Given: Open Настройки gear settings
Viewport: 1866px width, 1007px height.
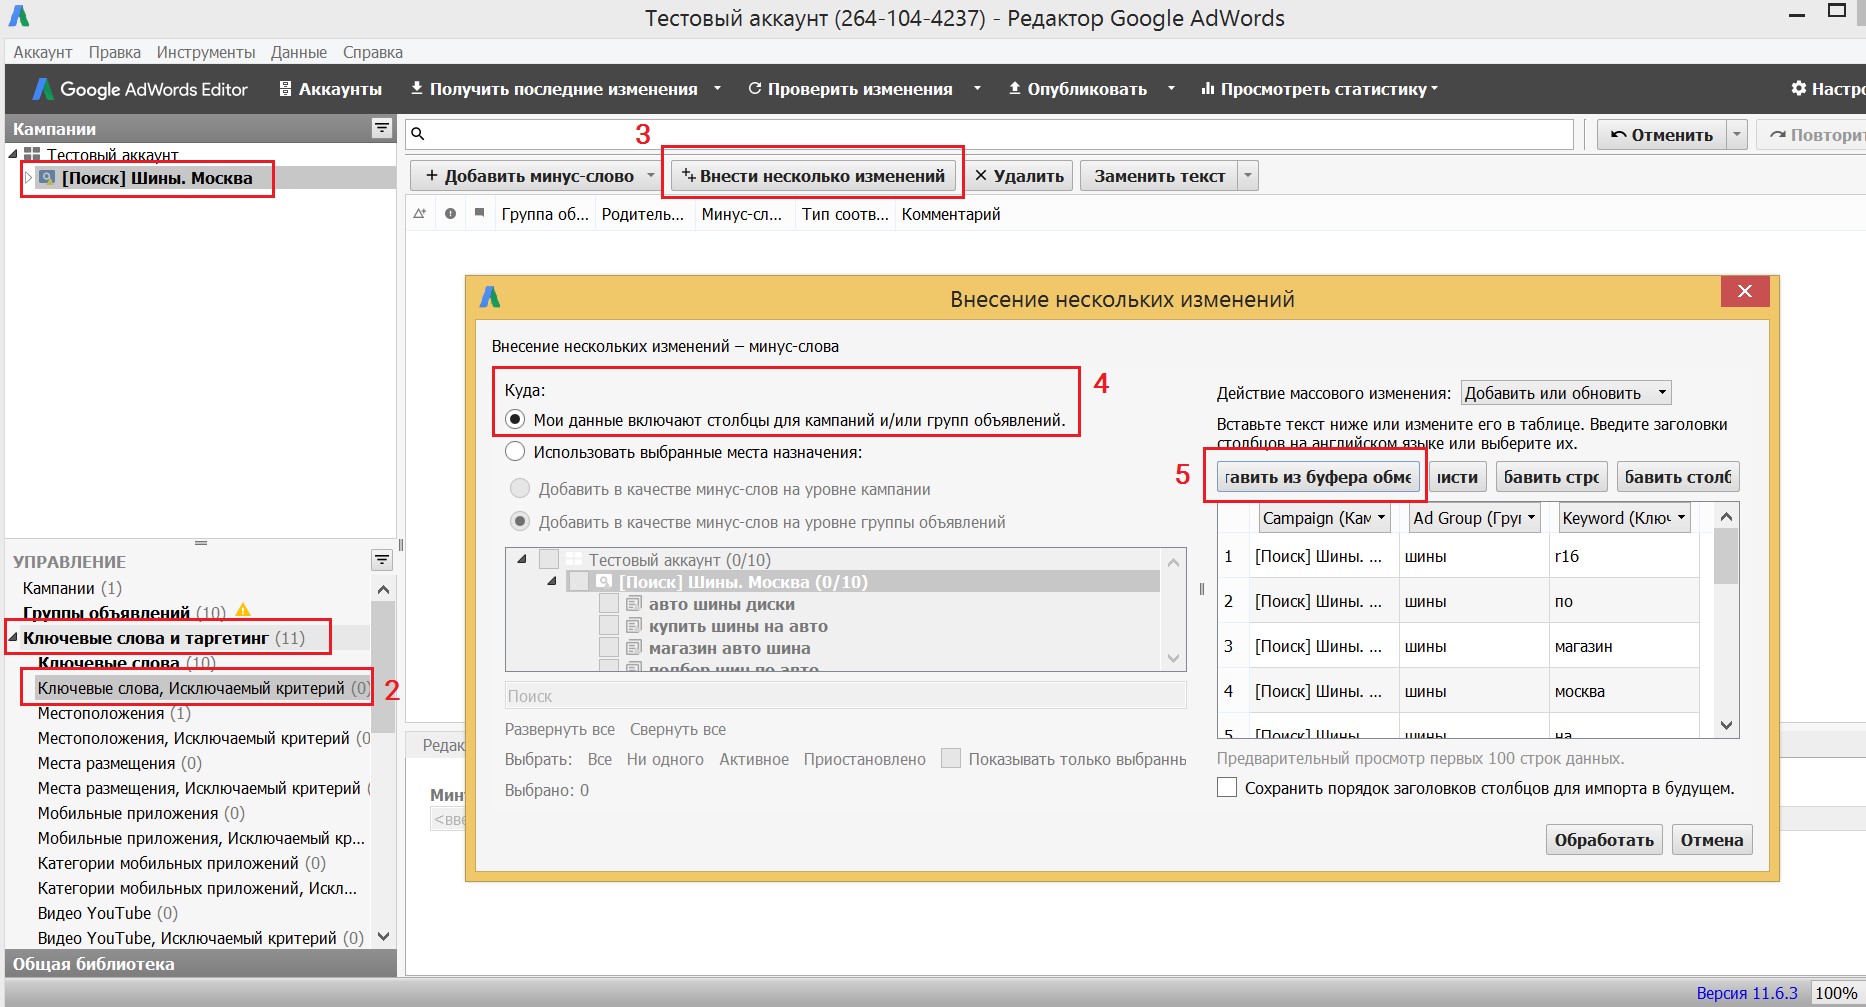Looking at the screenshot, I should click(1828, 89).
